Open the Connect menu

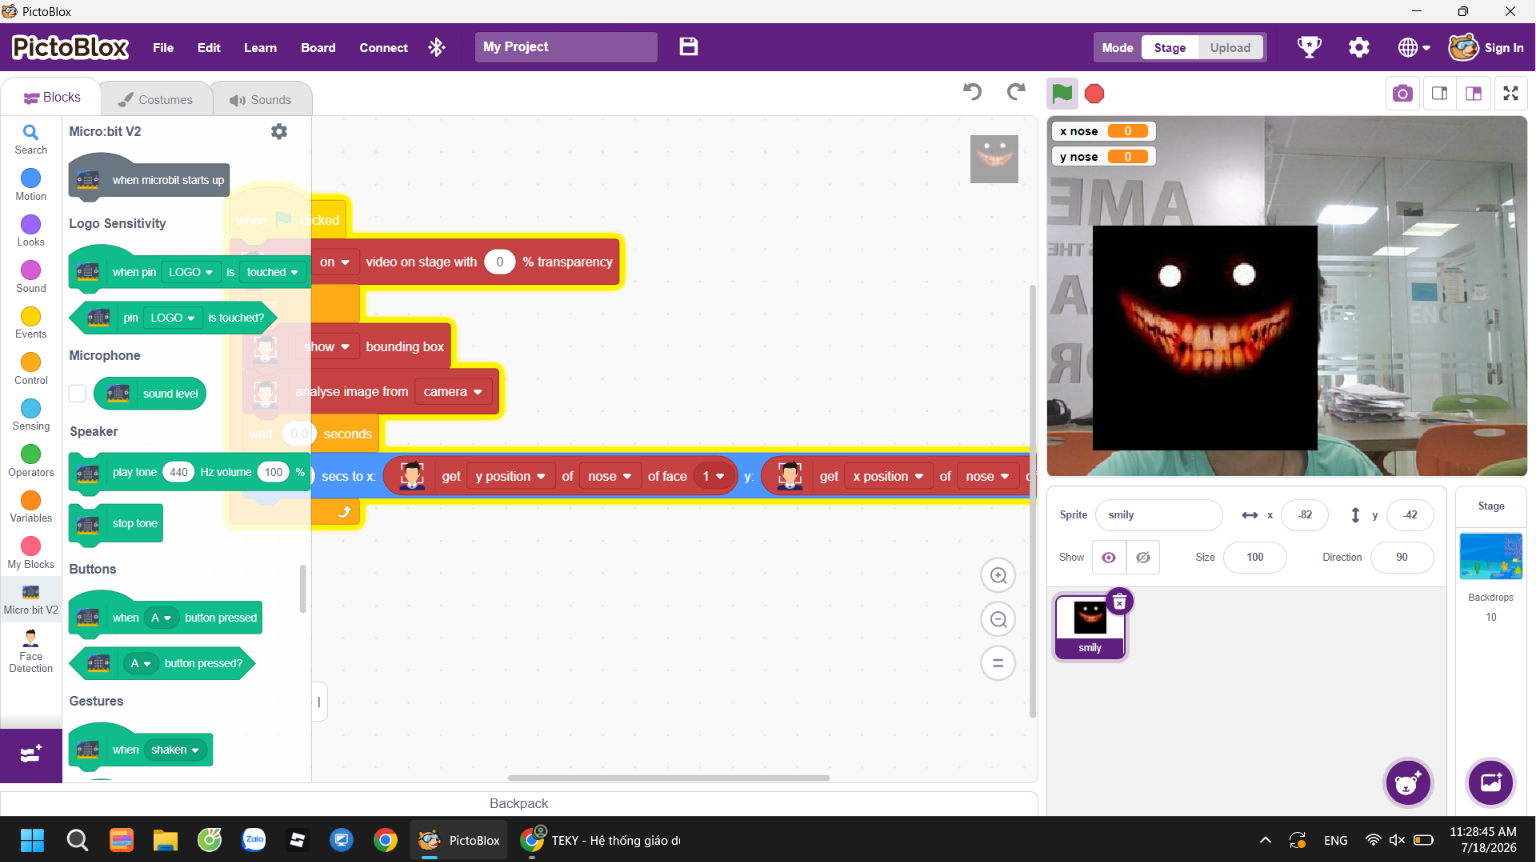point(384,47)
